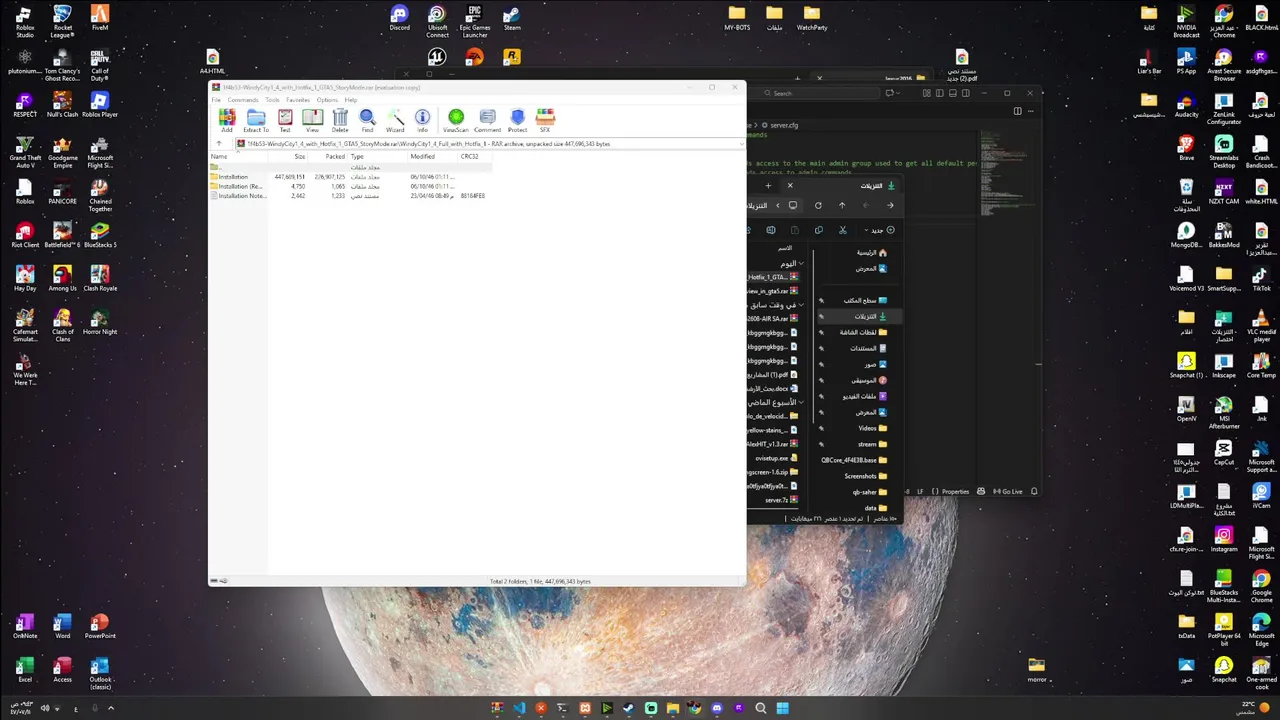
Task: Click the taskbar Search magnifier
Action: (x=760, y=708)
